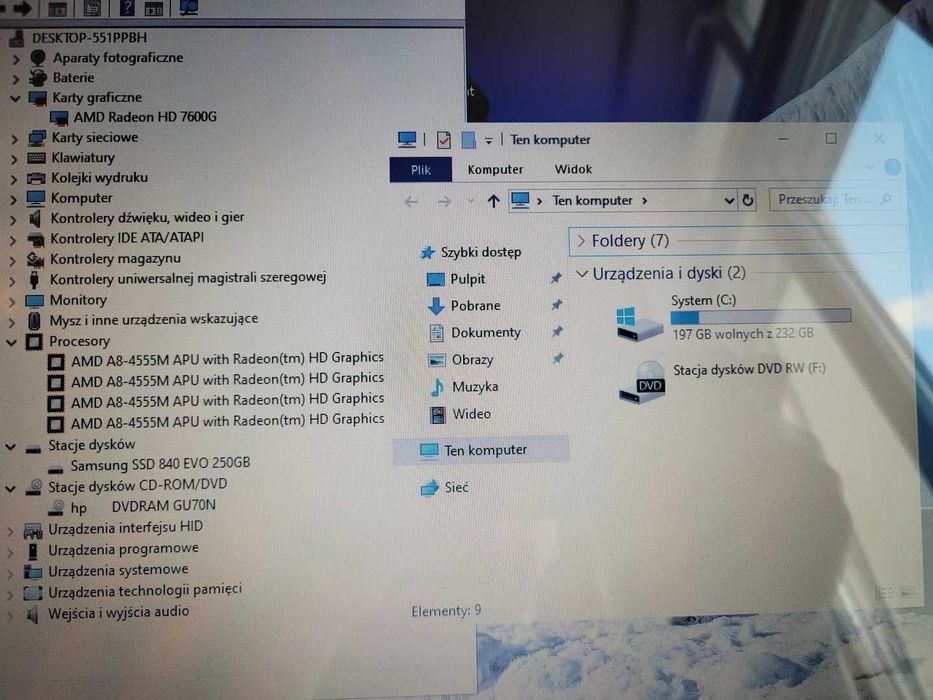
Task: Click the System (C:) drive icon in Explorer
Action: click(638, 324)
